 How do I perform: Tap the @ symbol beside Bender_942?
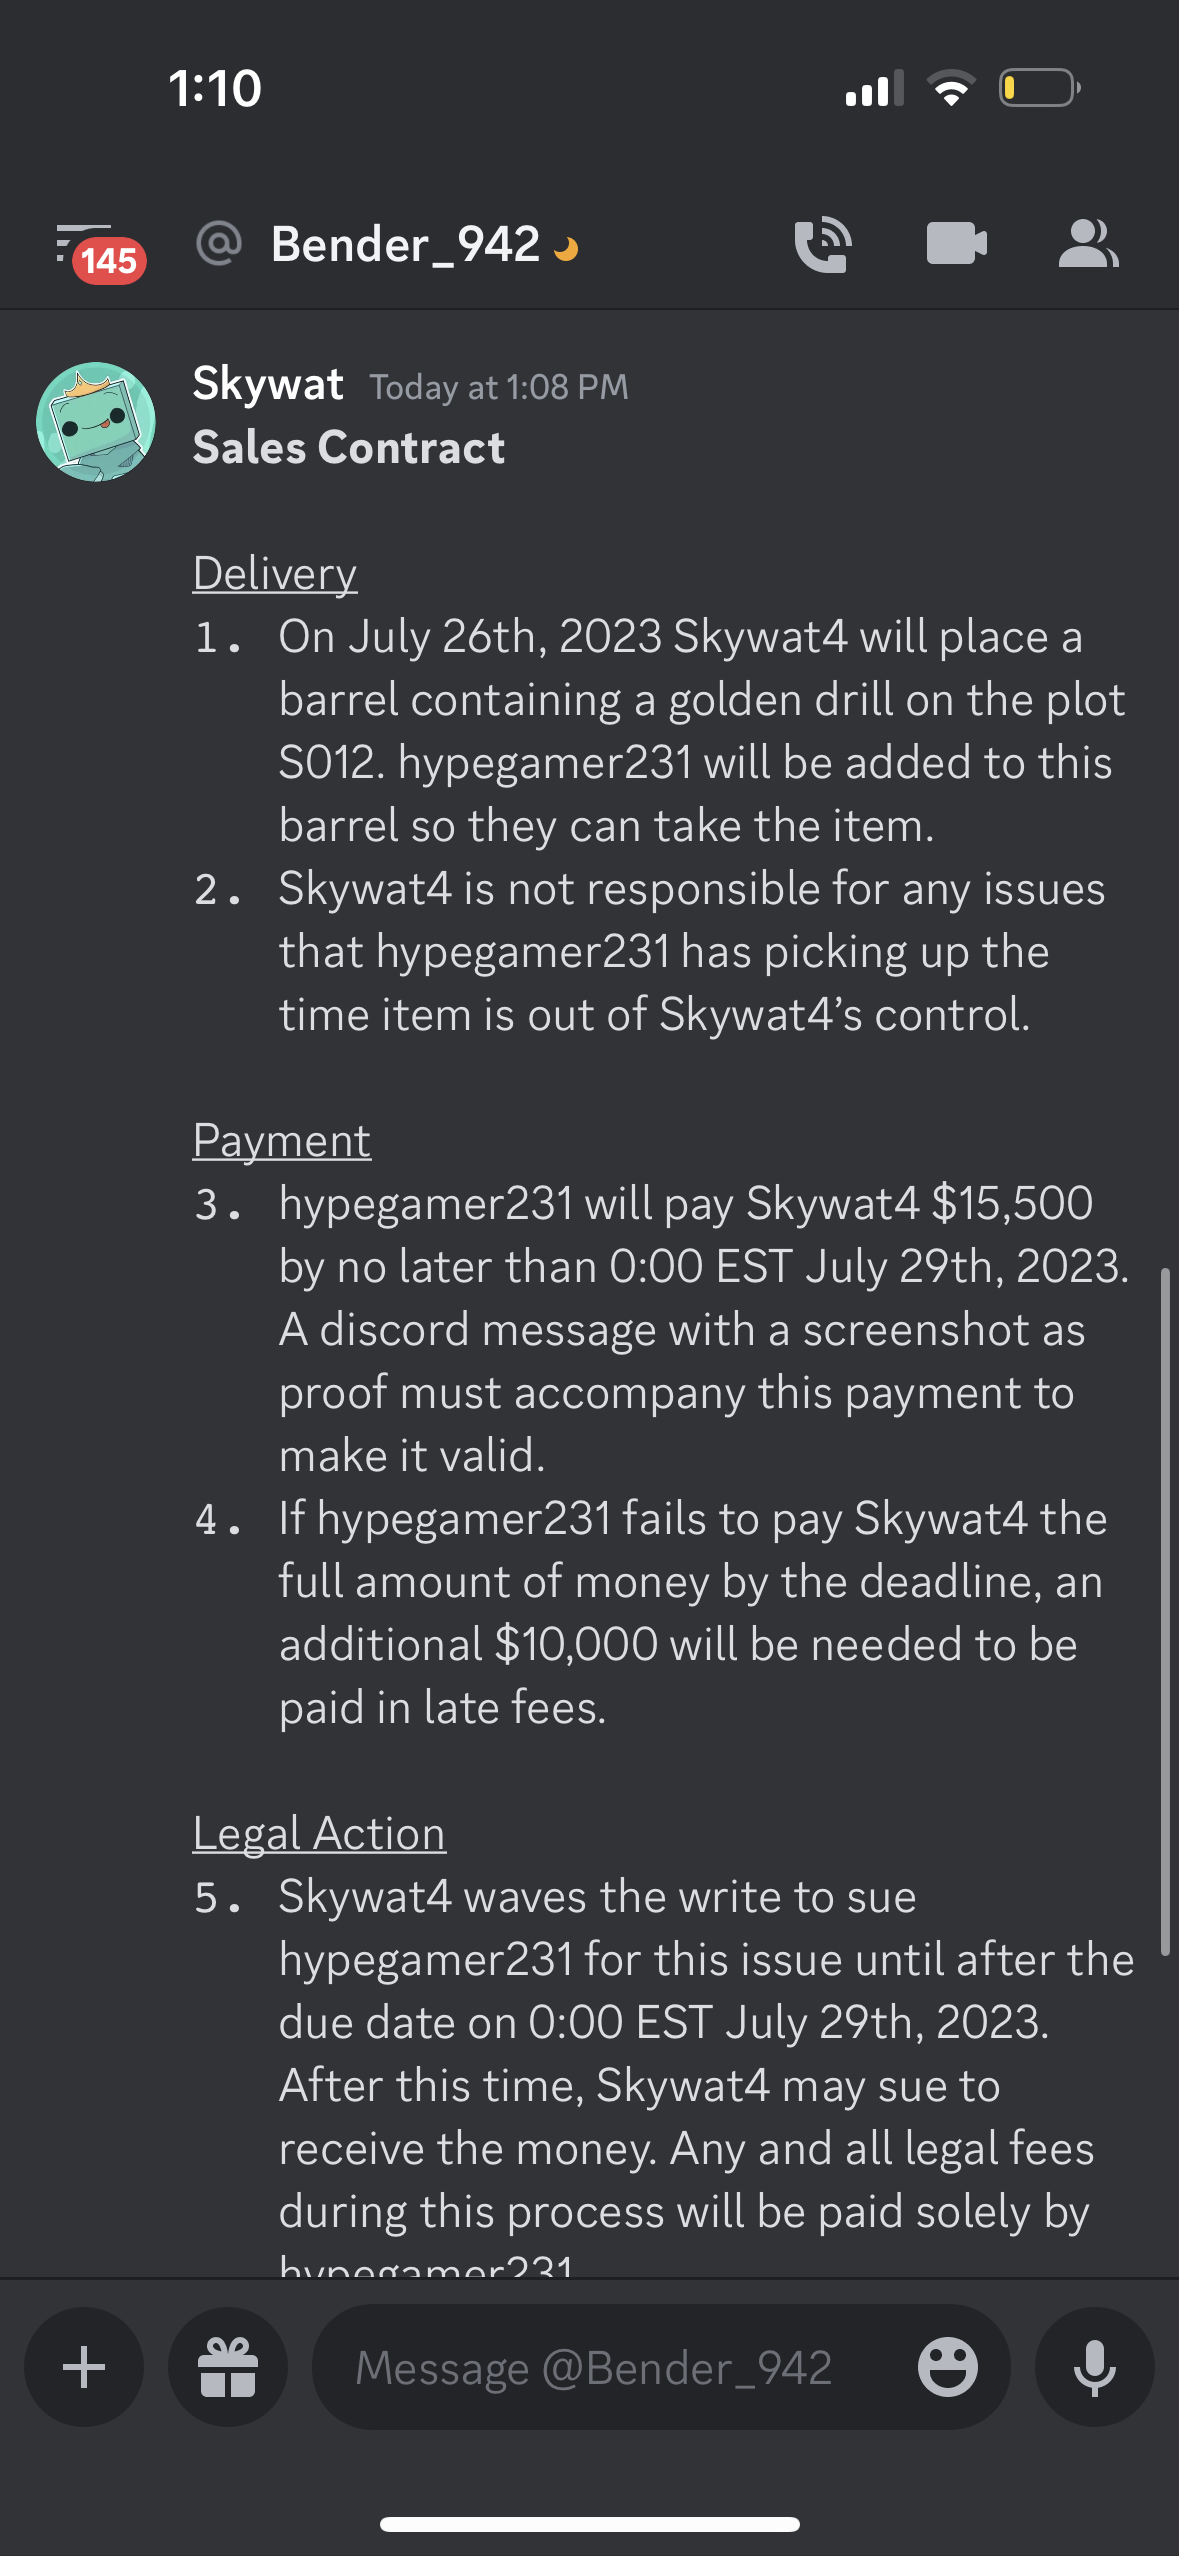pyautogui.click(x=219, y=243)
